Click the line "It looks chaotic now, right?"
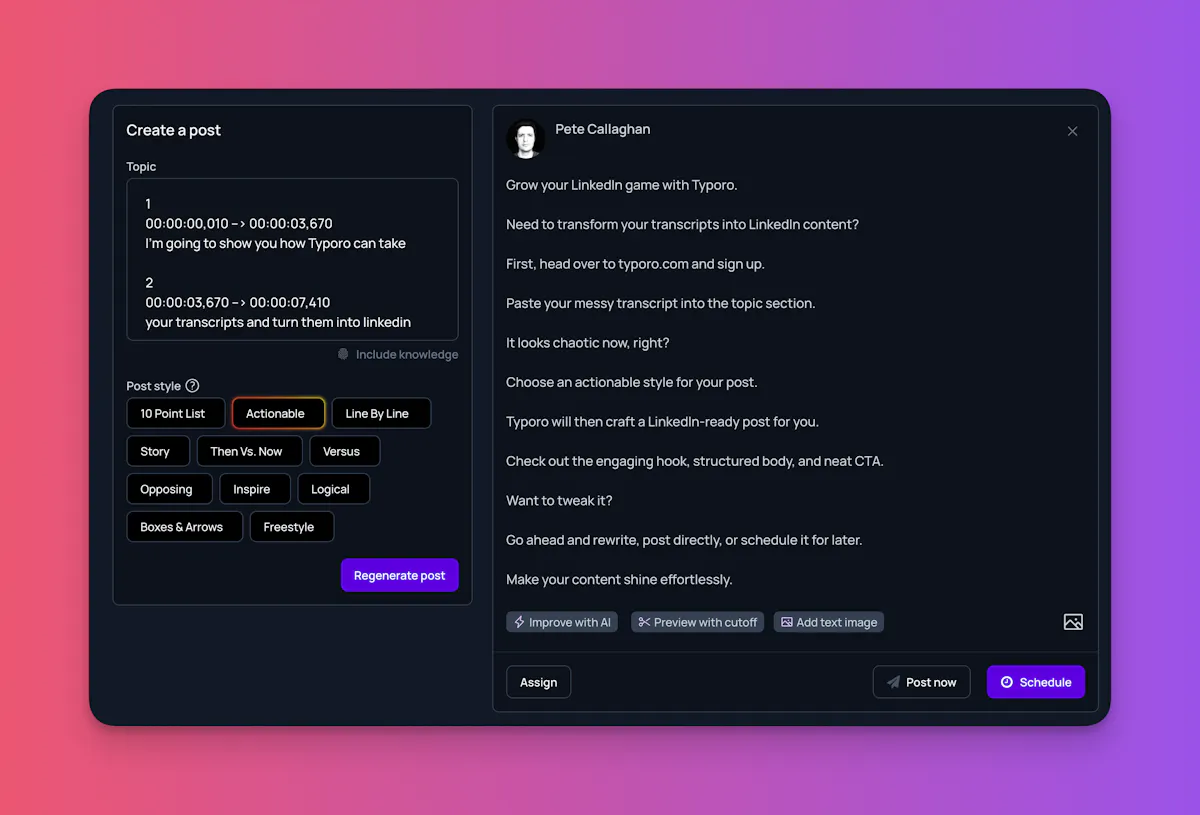The image size is (1200, 815). tap(588, 343)
